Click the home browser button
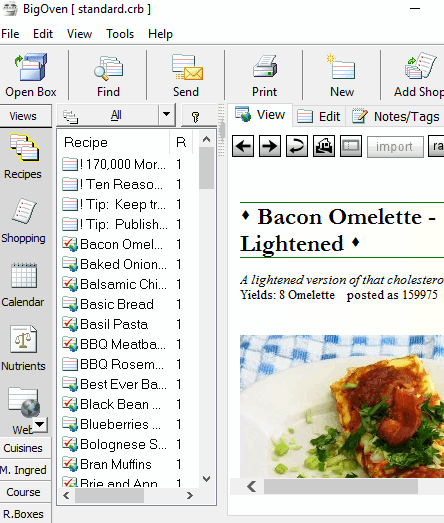 324,146
